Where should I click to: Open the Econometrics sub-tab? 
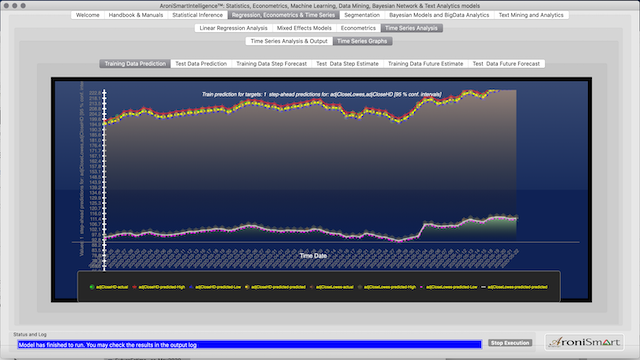pyautogui.click(x=358, y=28)
